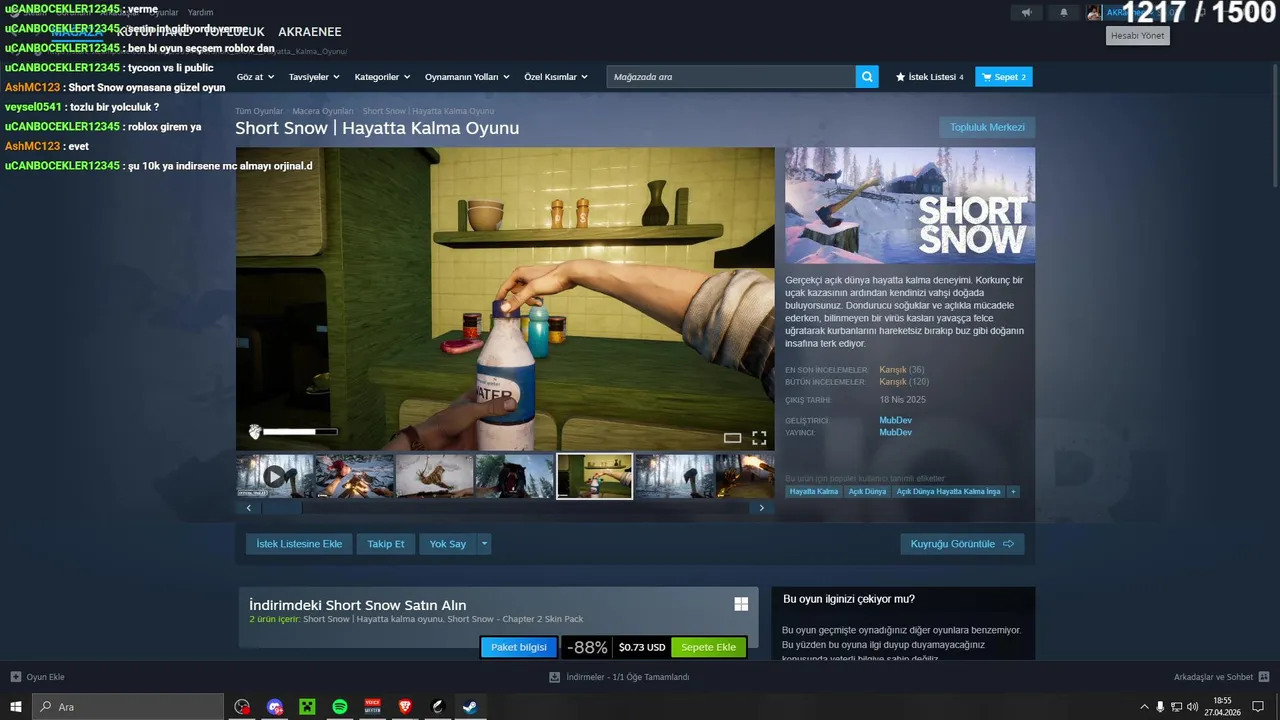The width and height of the screenshot is (1280, 720).
Task: Click the Windows taskbar Ara search box
Action: [x=128, y=707]
